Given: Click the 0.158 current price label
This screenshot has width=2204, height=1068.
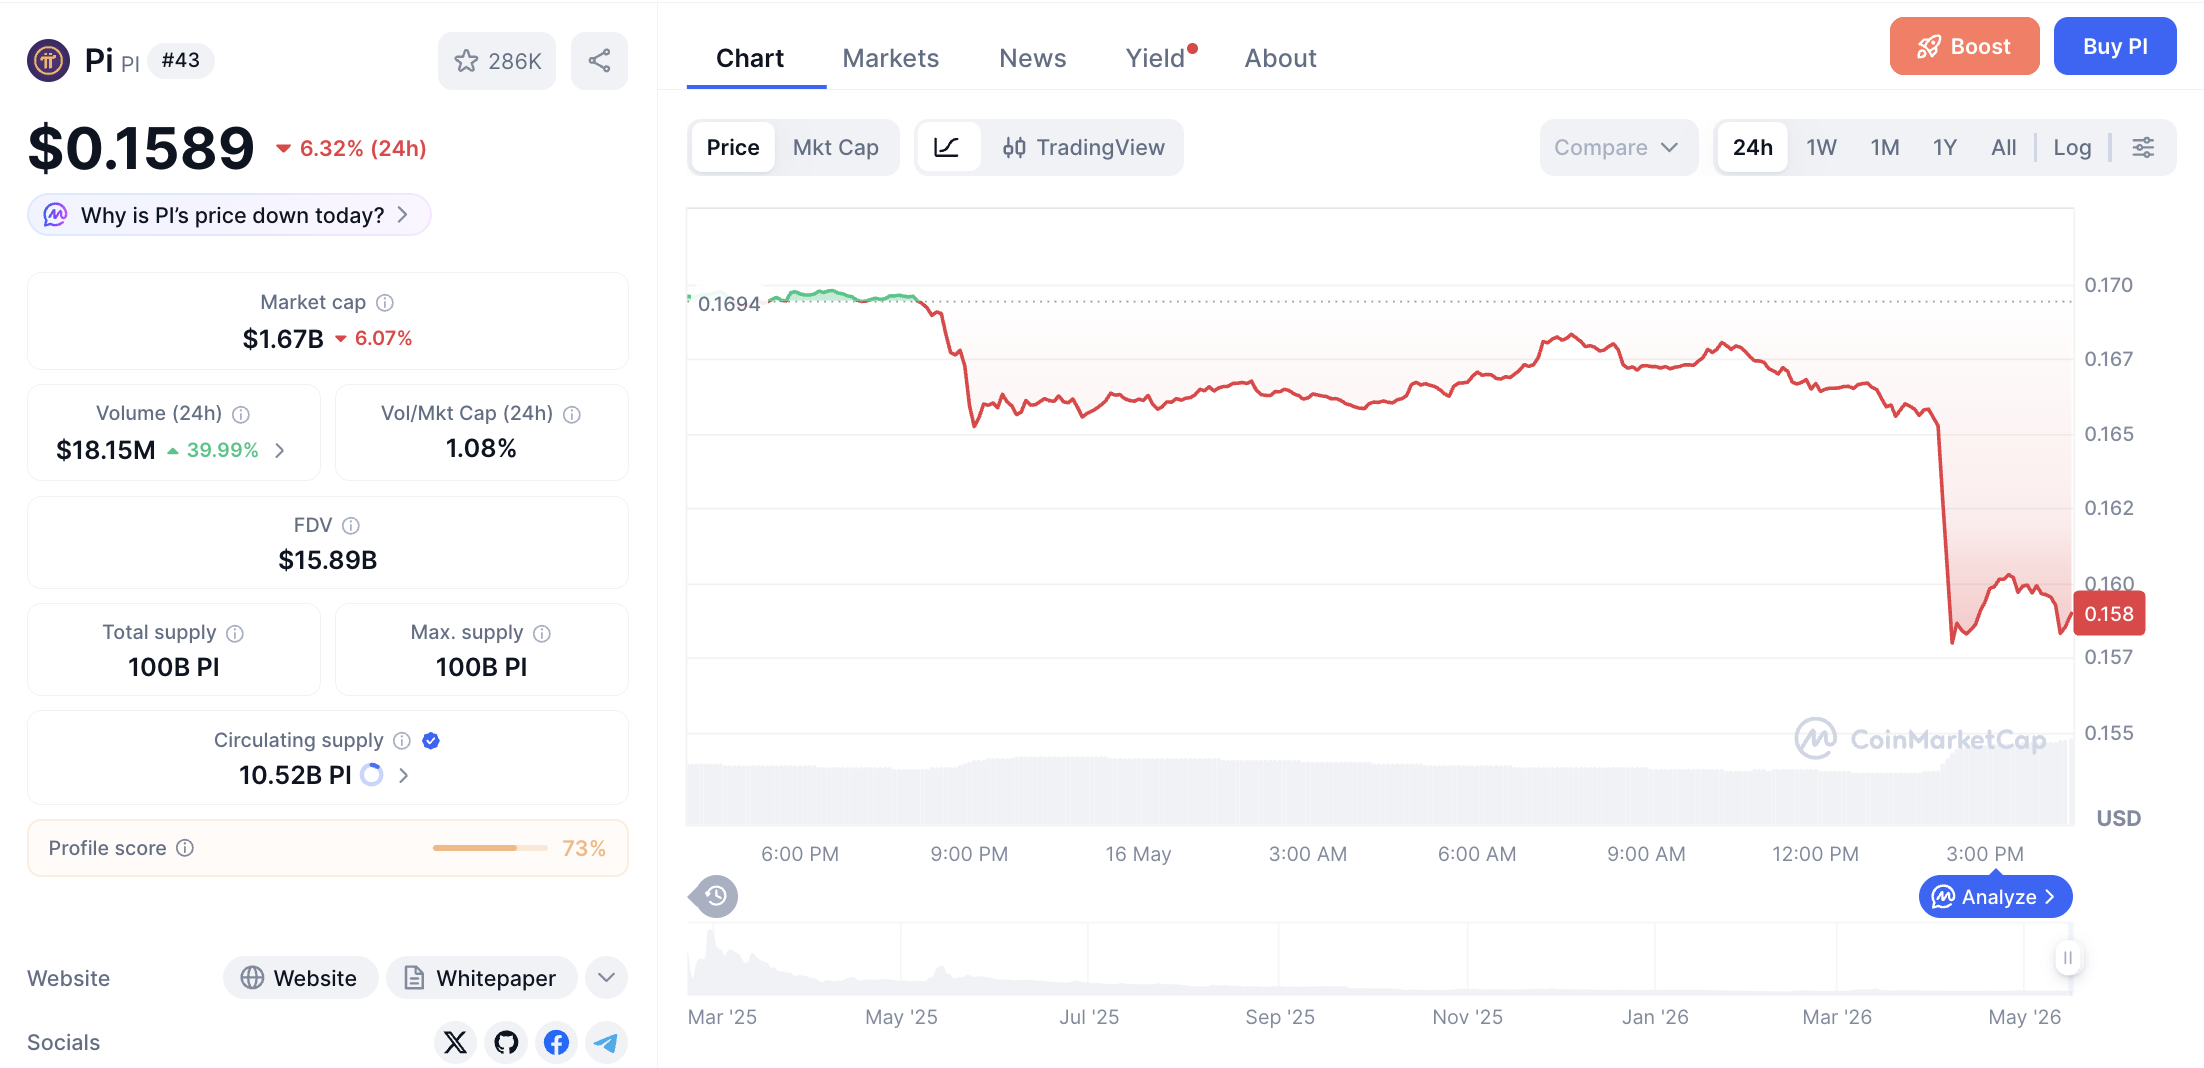Looking at the screenshot, I should point(2109,614).
